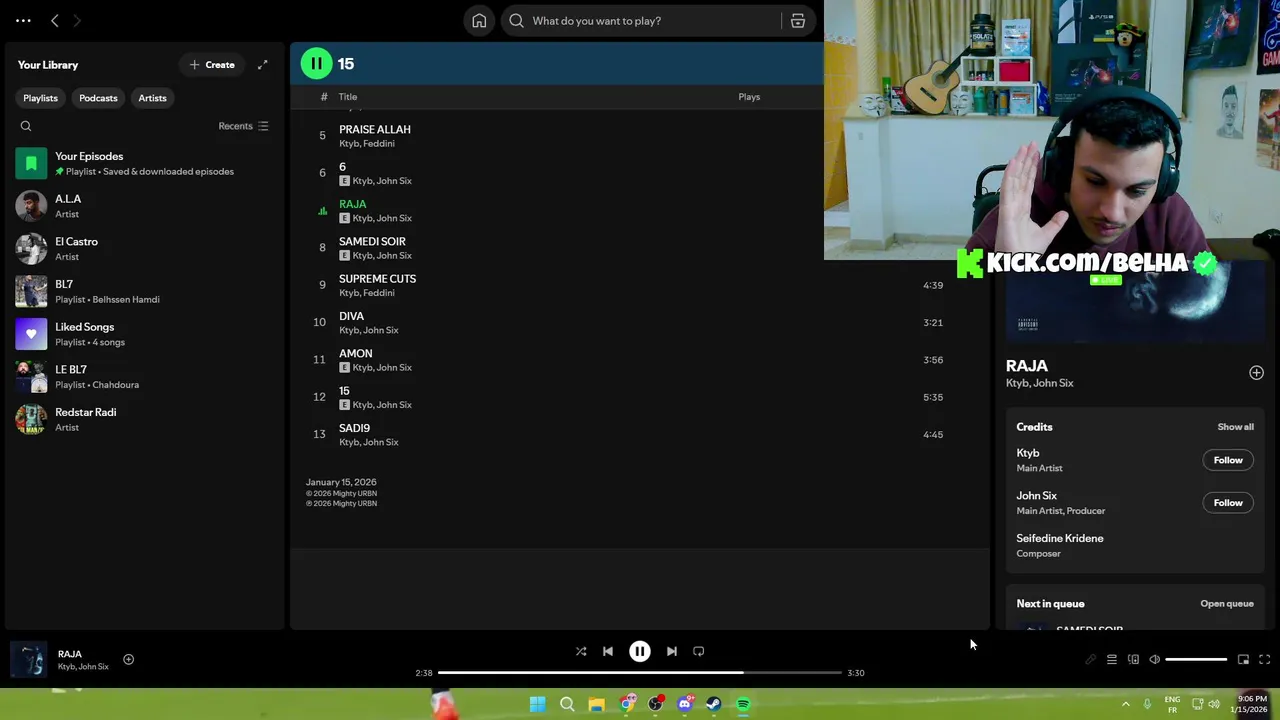Open File Explorer from the taskbar
The height and width of the screenshot is (720, 1280).
(x=596, y=705)
